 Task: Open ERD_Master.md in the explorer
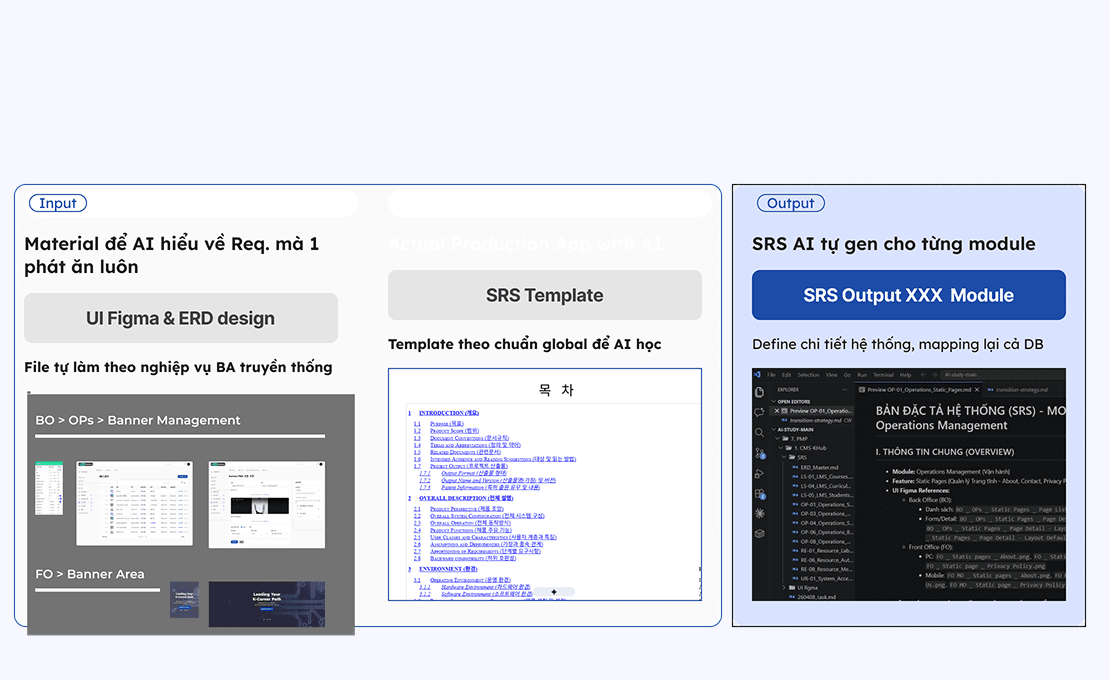(816, 467)
